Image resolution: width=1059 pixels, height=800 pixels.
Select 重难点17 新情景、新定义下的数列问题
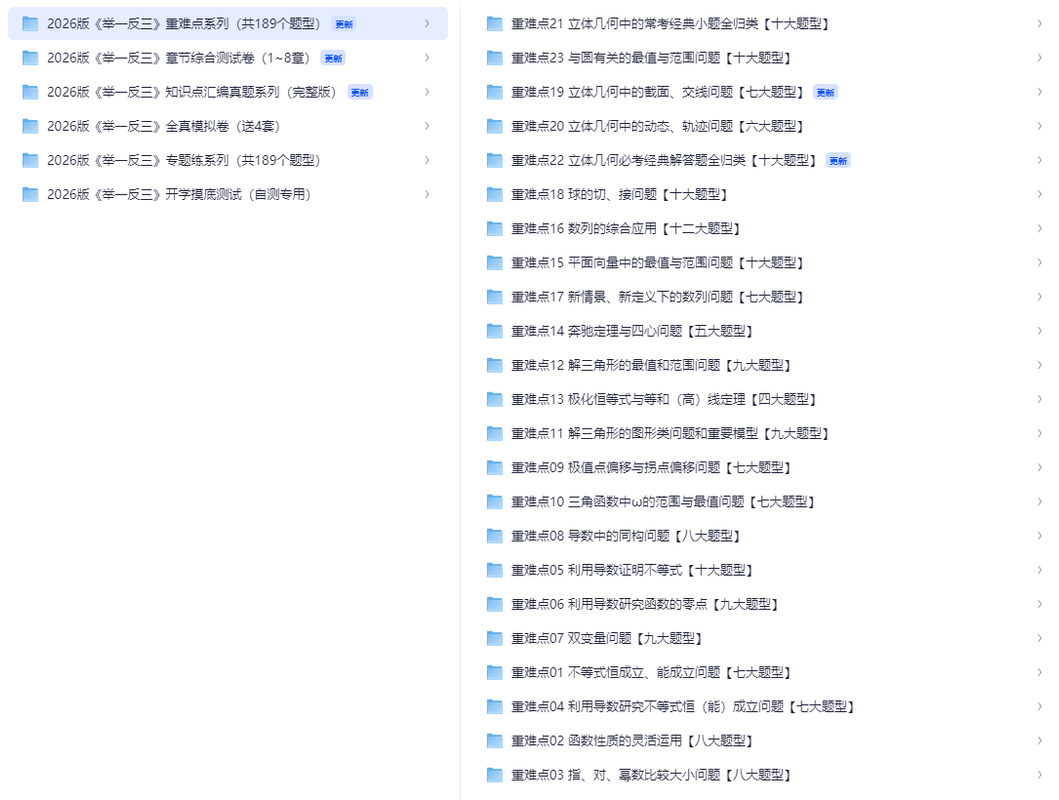[x=622, y=297]
